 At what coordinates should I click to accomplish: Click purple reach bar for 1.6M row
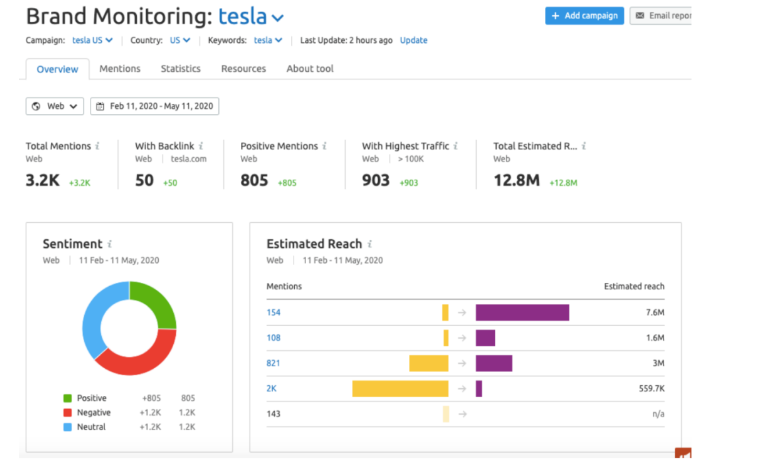click(x=485, y=338)
